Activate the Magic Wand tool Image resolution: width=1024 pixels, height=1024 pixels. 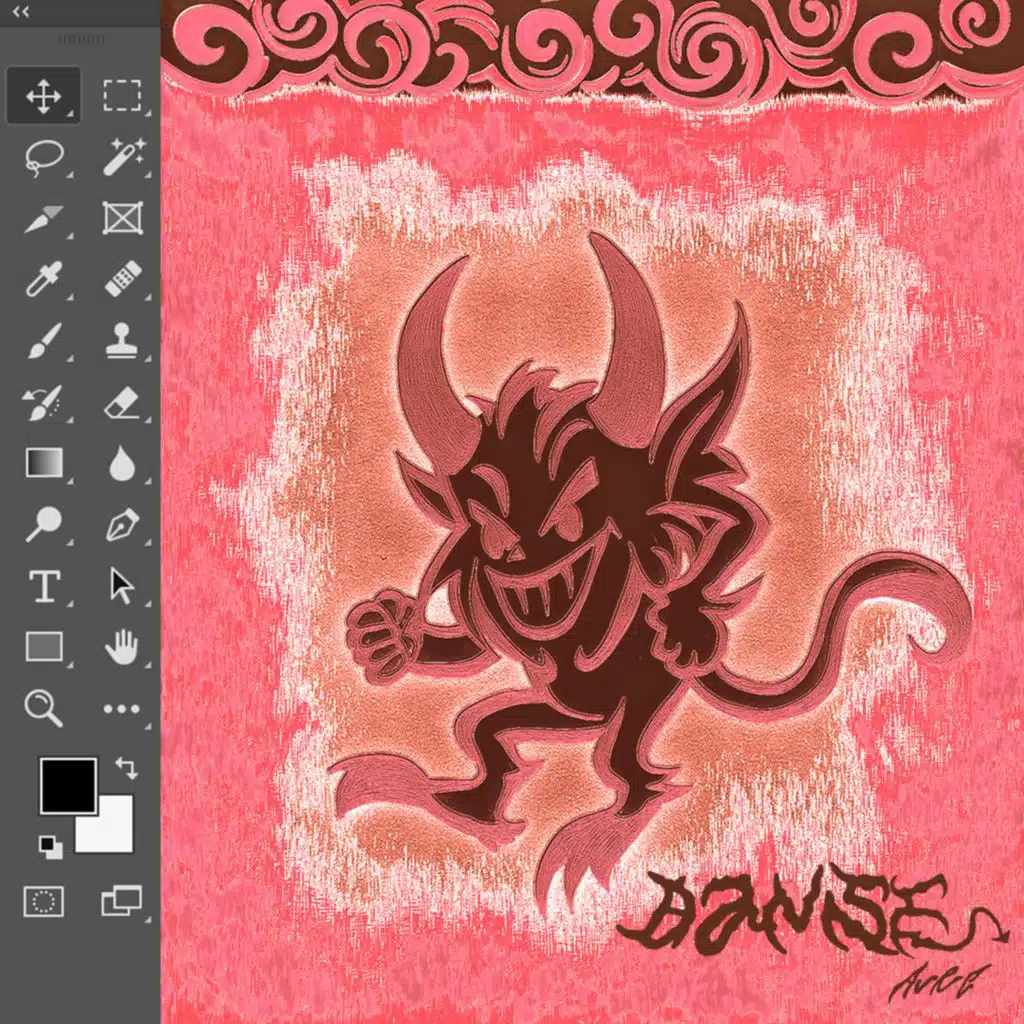(x=122, y=157)
